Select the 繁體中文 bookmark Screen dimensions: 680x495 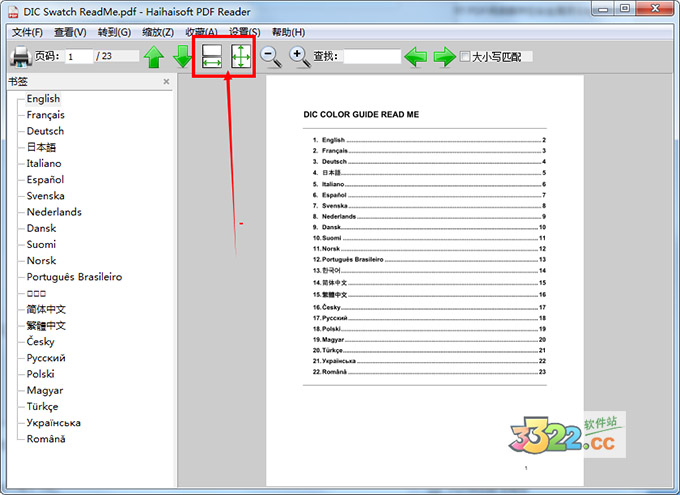pyautogui.click(x=46, y=325)
